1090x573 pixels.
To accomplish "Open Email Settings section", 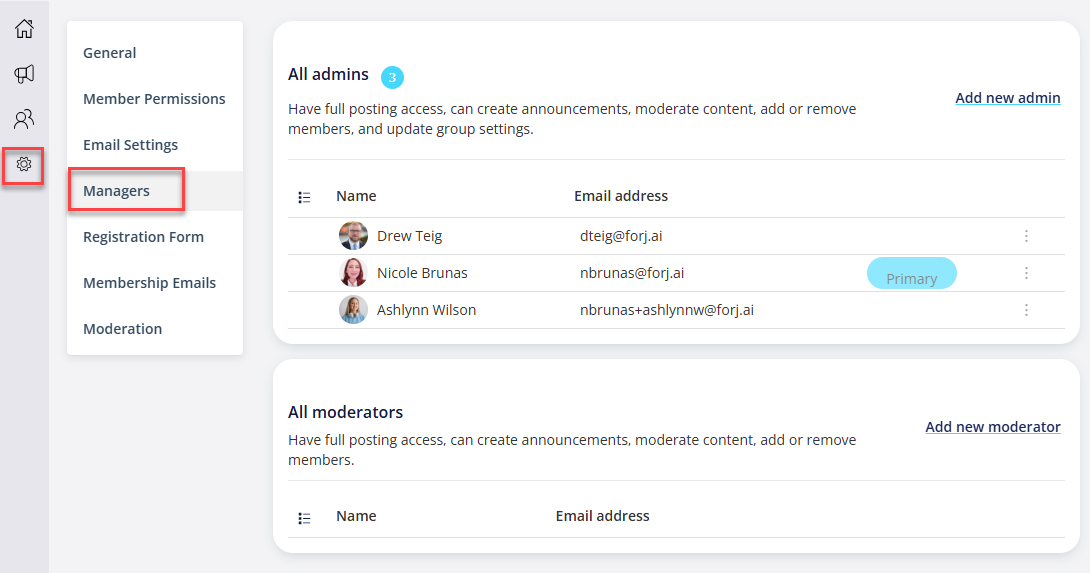I will [x=131, y=145].
